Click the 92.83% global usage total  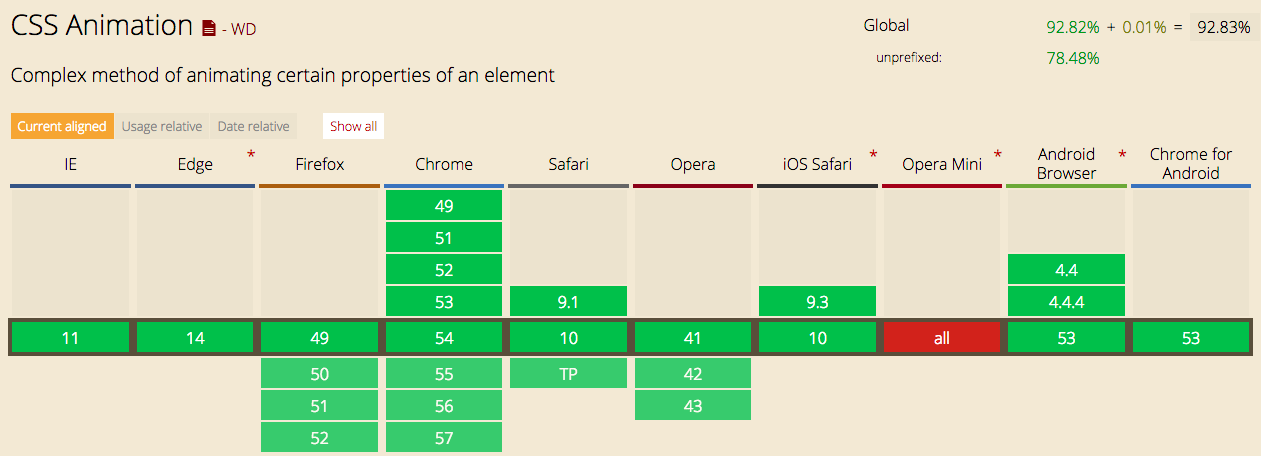pyautogui.click(x=1224, y=27)
